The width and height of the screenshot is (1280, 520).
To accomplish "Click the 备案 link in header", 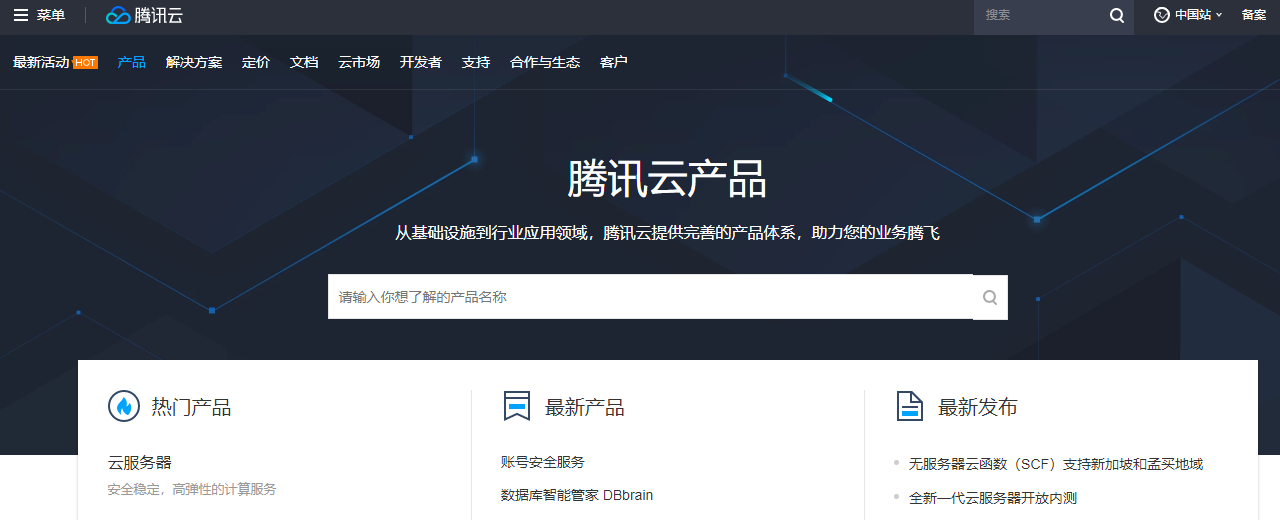I will pyautogui.click(x=1254, y=15).
